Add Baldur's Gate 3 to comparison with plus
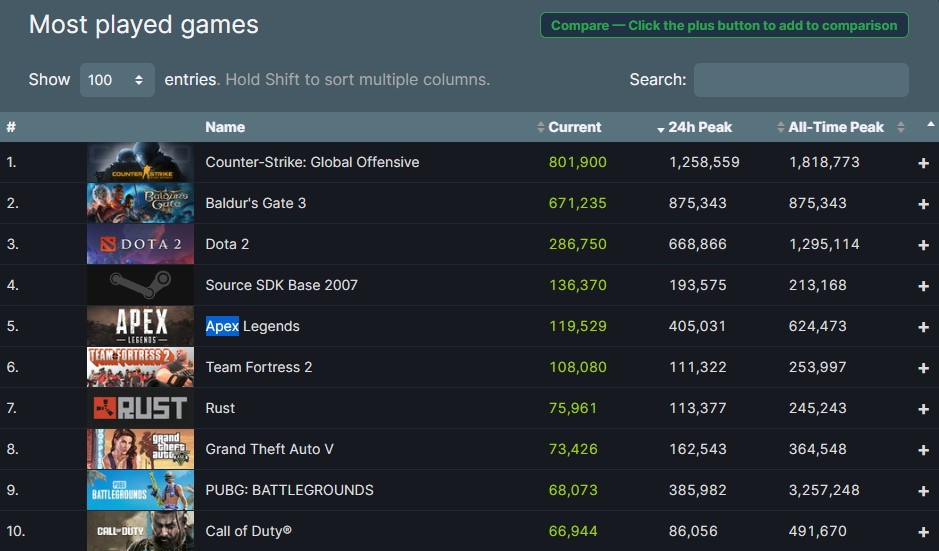This screenshot has width=939, height=551. pos(923,204)
